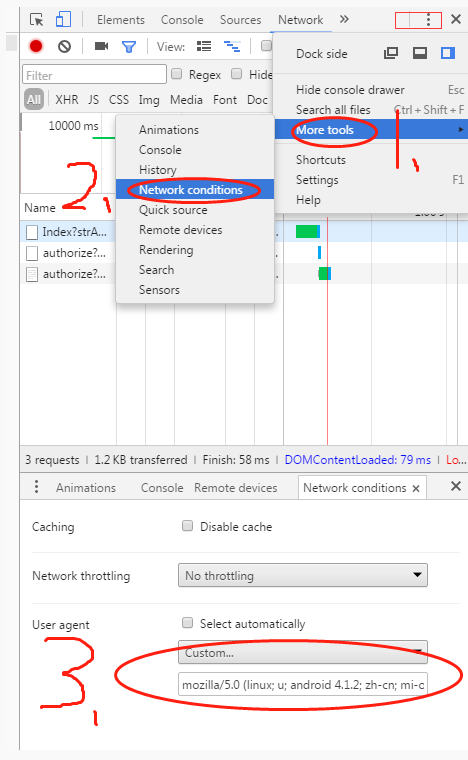Open Console drawer tab
Image resolution: width=468 pixels, height=760 pixels.
point(162,488)
